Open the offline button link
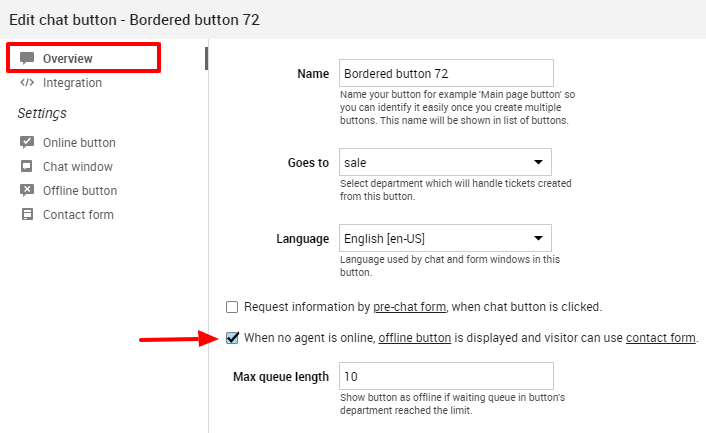 tap(414, 338)
